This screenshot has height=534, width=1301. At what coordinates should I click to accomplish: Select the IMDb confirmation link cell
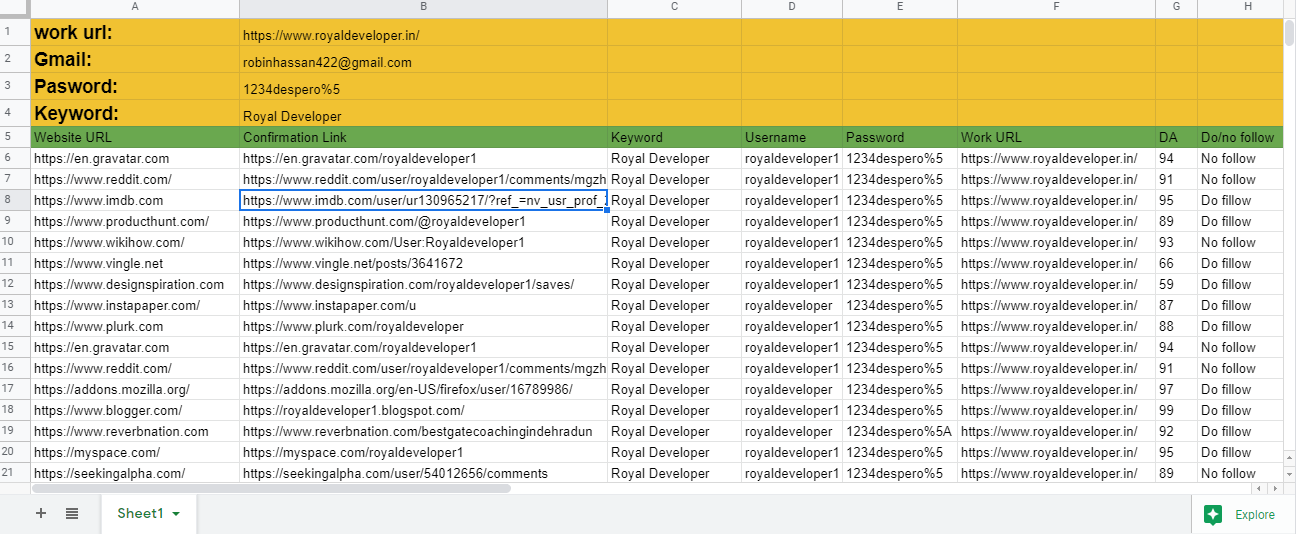423,200
